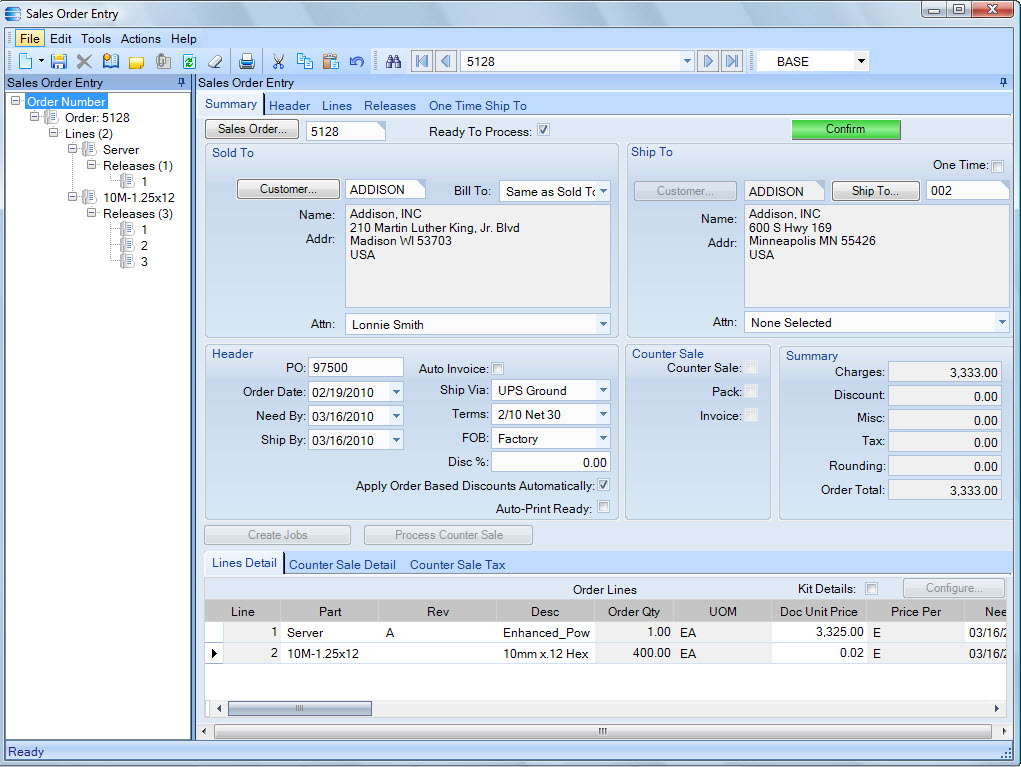Image resolution: width=1021 pixels, height=767 pixels.
Task: Open Ship To Attn None Selected dropdown
Action: (x=1001, y=322)
